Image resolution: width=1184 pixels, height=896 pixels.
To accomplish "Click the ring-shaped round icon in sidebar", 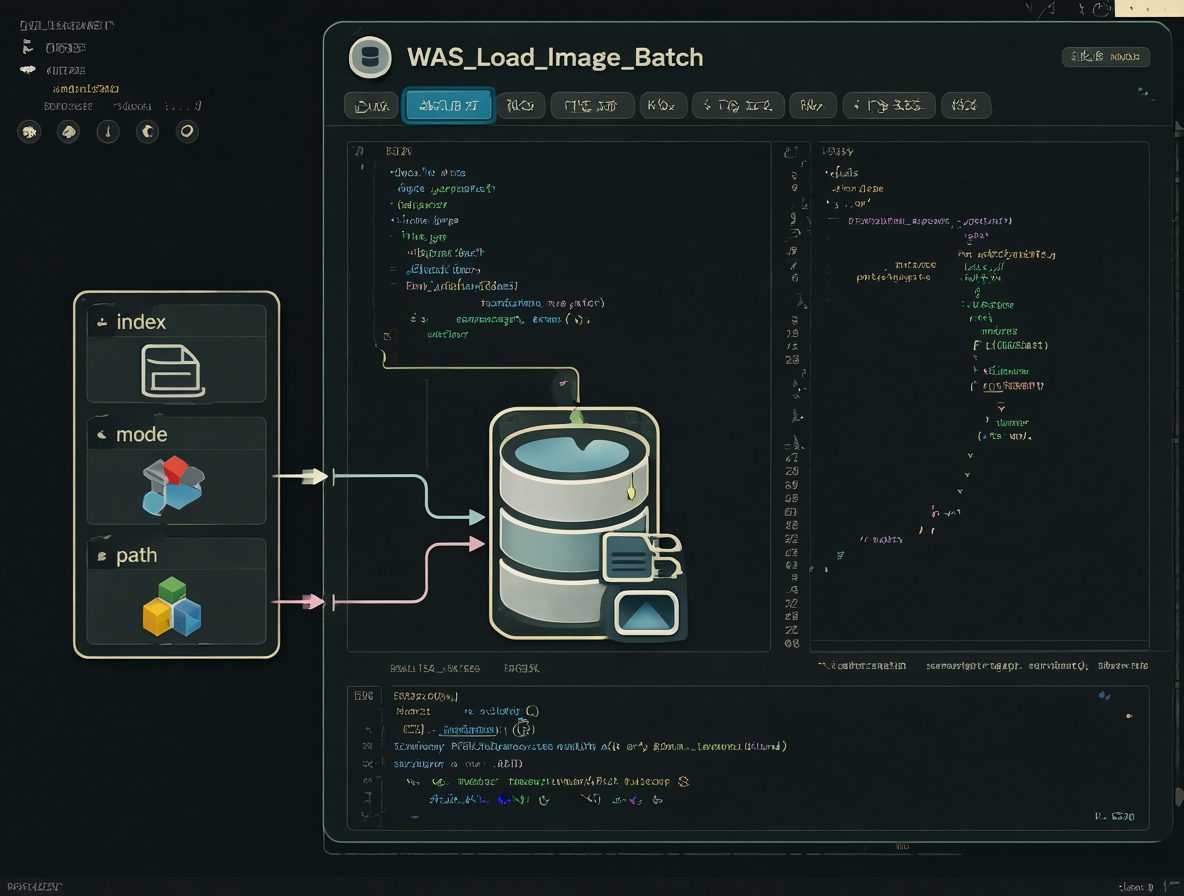I will coord(187,132).
